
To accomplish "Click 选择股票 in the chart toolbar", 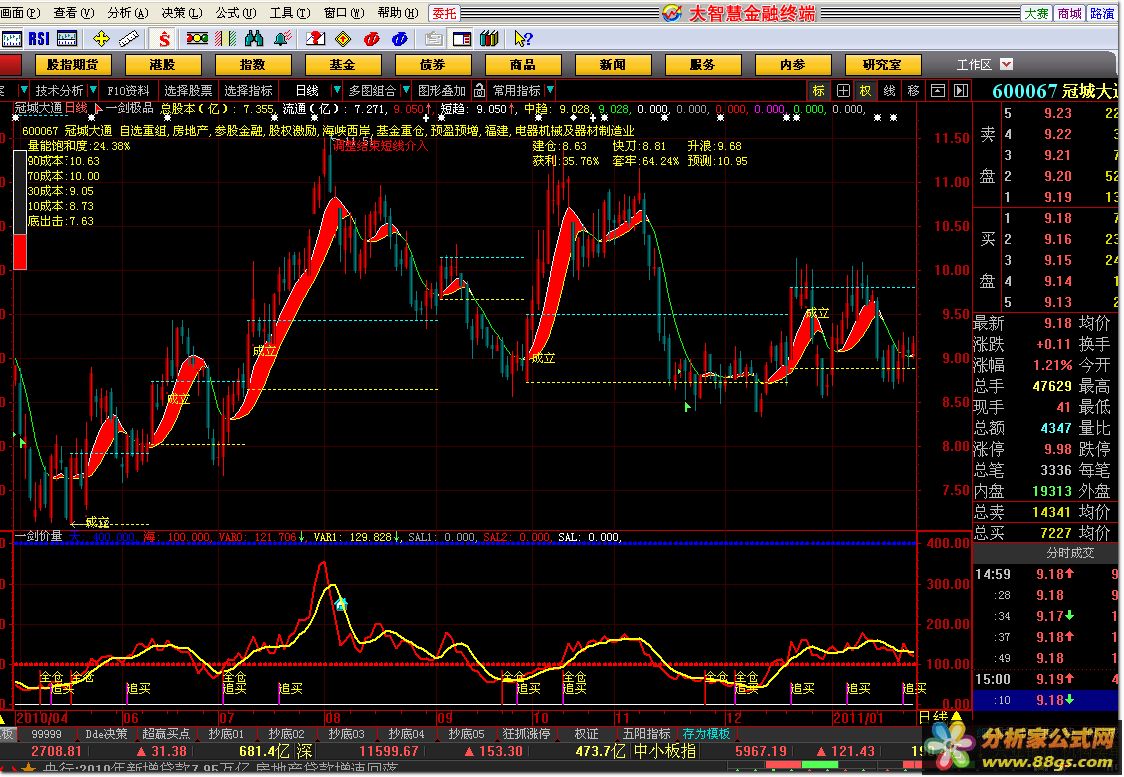I will pos(188,90).
